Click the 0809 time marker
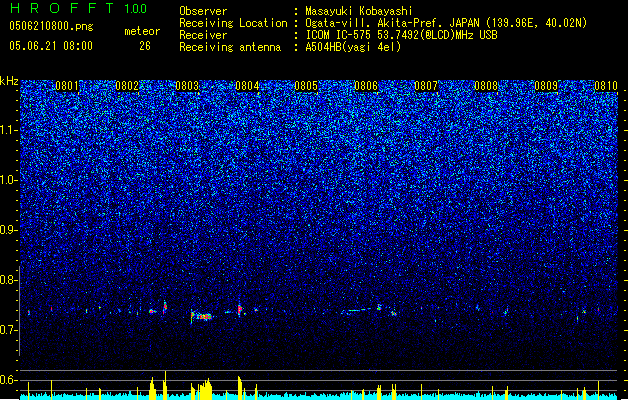The width and height of the screenshot is (629, 400). [546, 86]
